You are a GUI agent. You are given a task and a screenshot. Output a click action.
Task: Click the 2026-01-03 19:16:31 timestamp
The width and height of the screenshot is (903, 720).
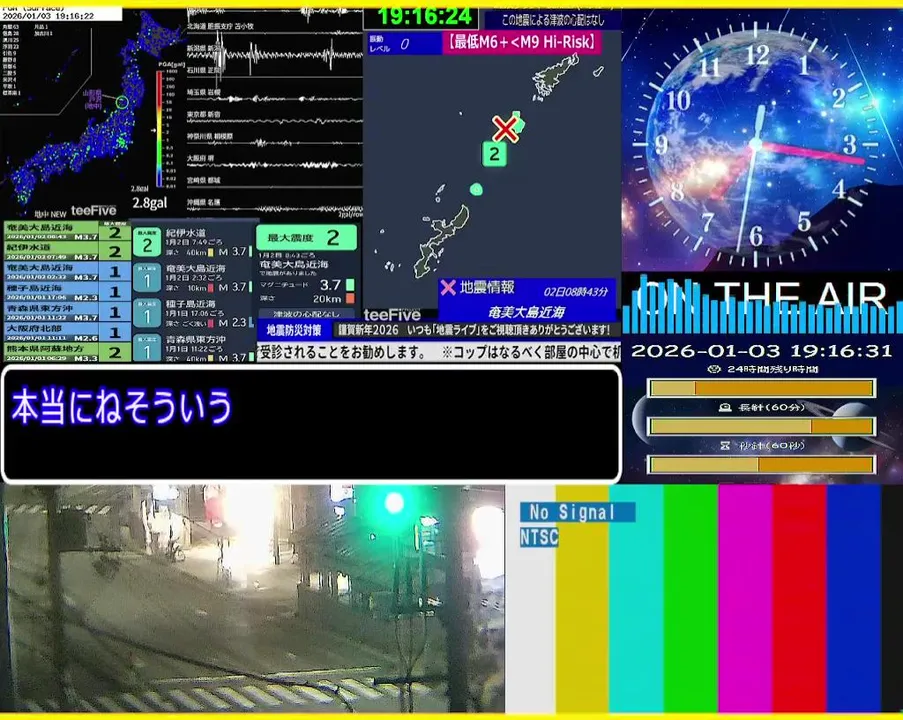[x=761, y=351]
